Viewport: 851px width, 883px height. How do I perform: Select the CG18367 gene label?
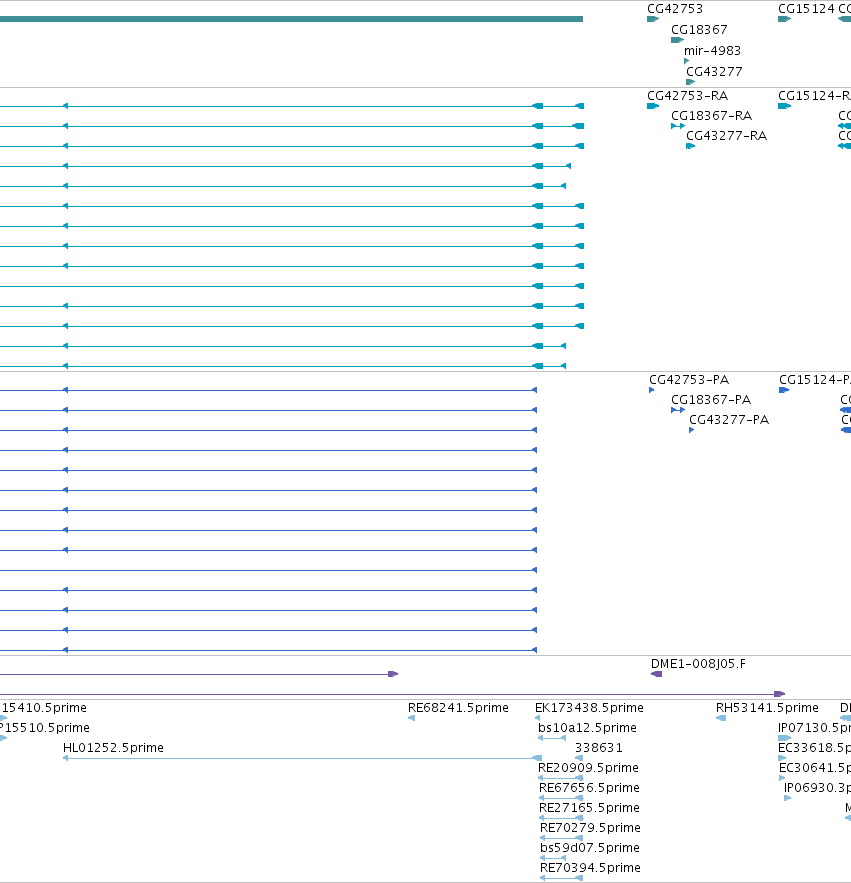coord(699,30)
